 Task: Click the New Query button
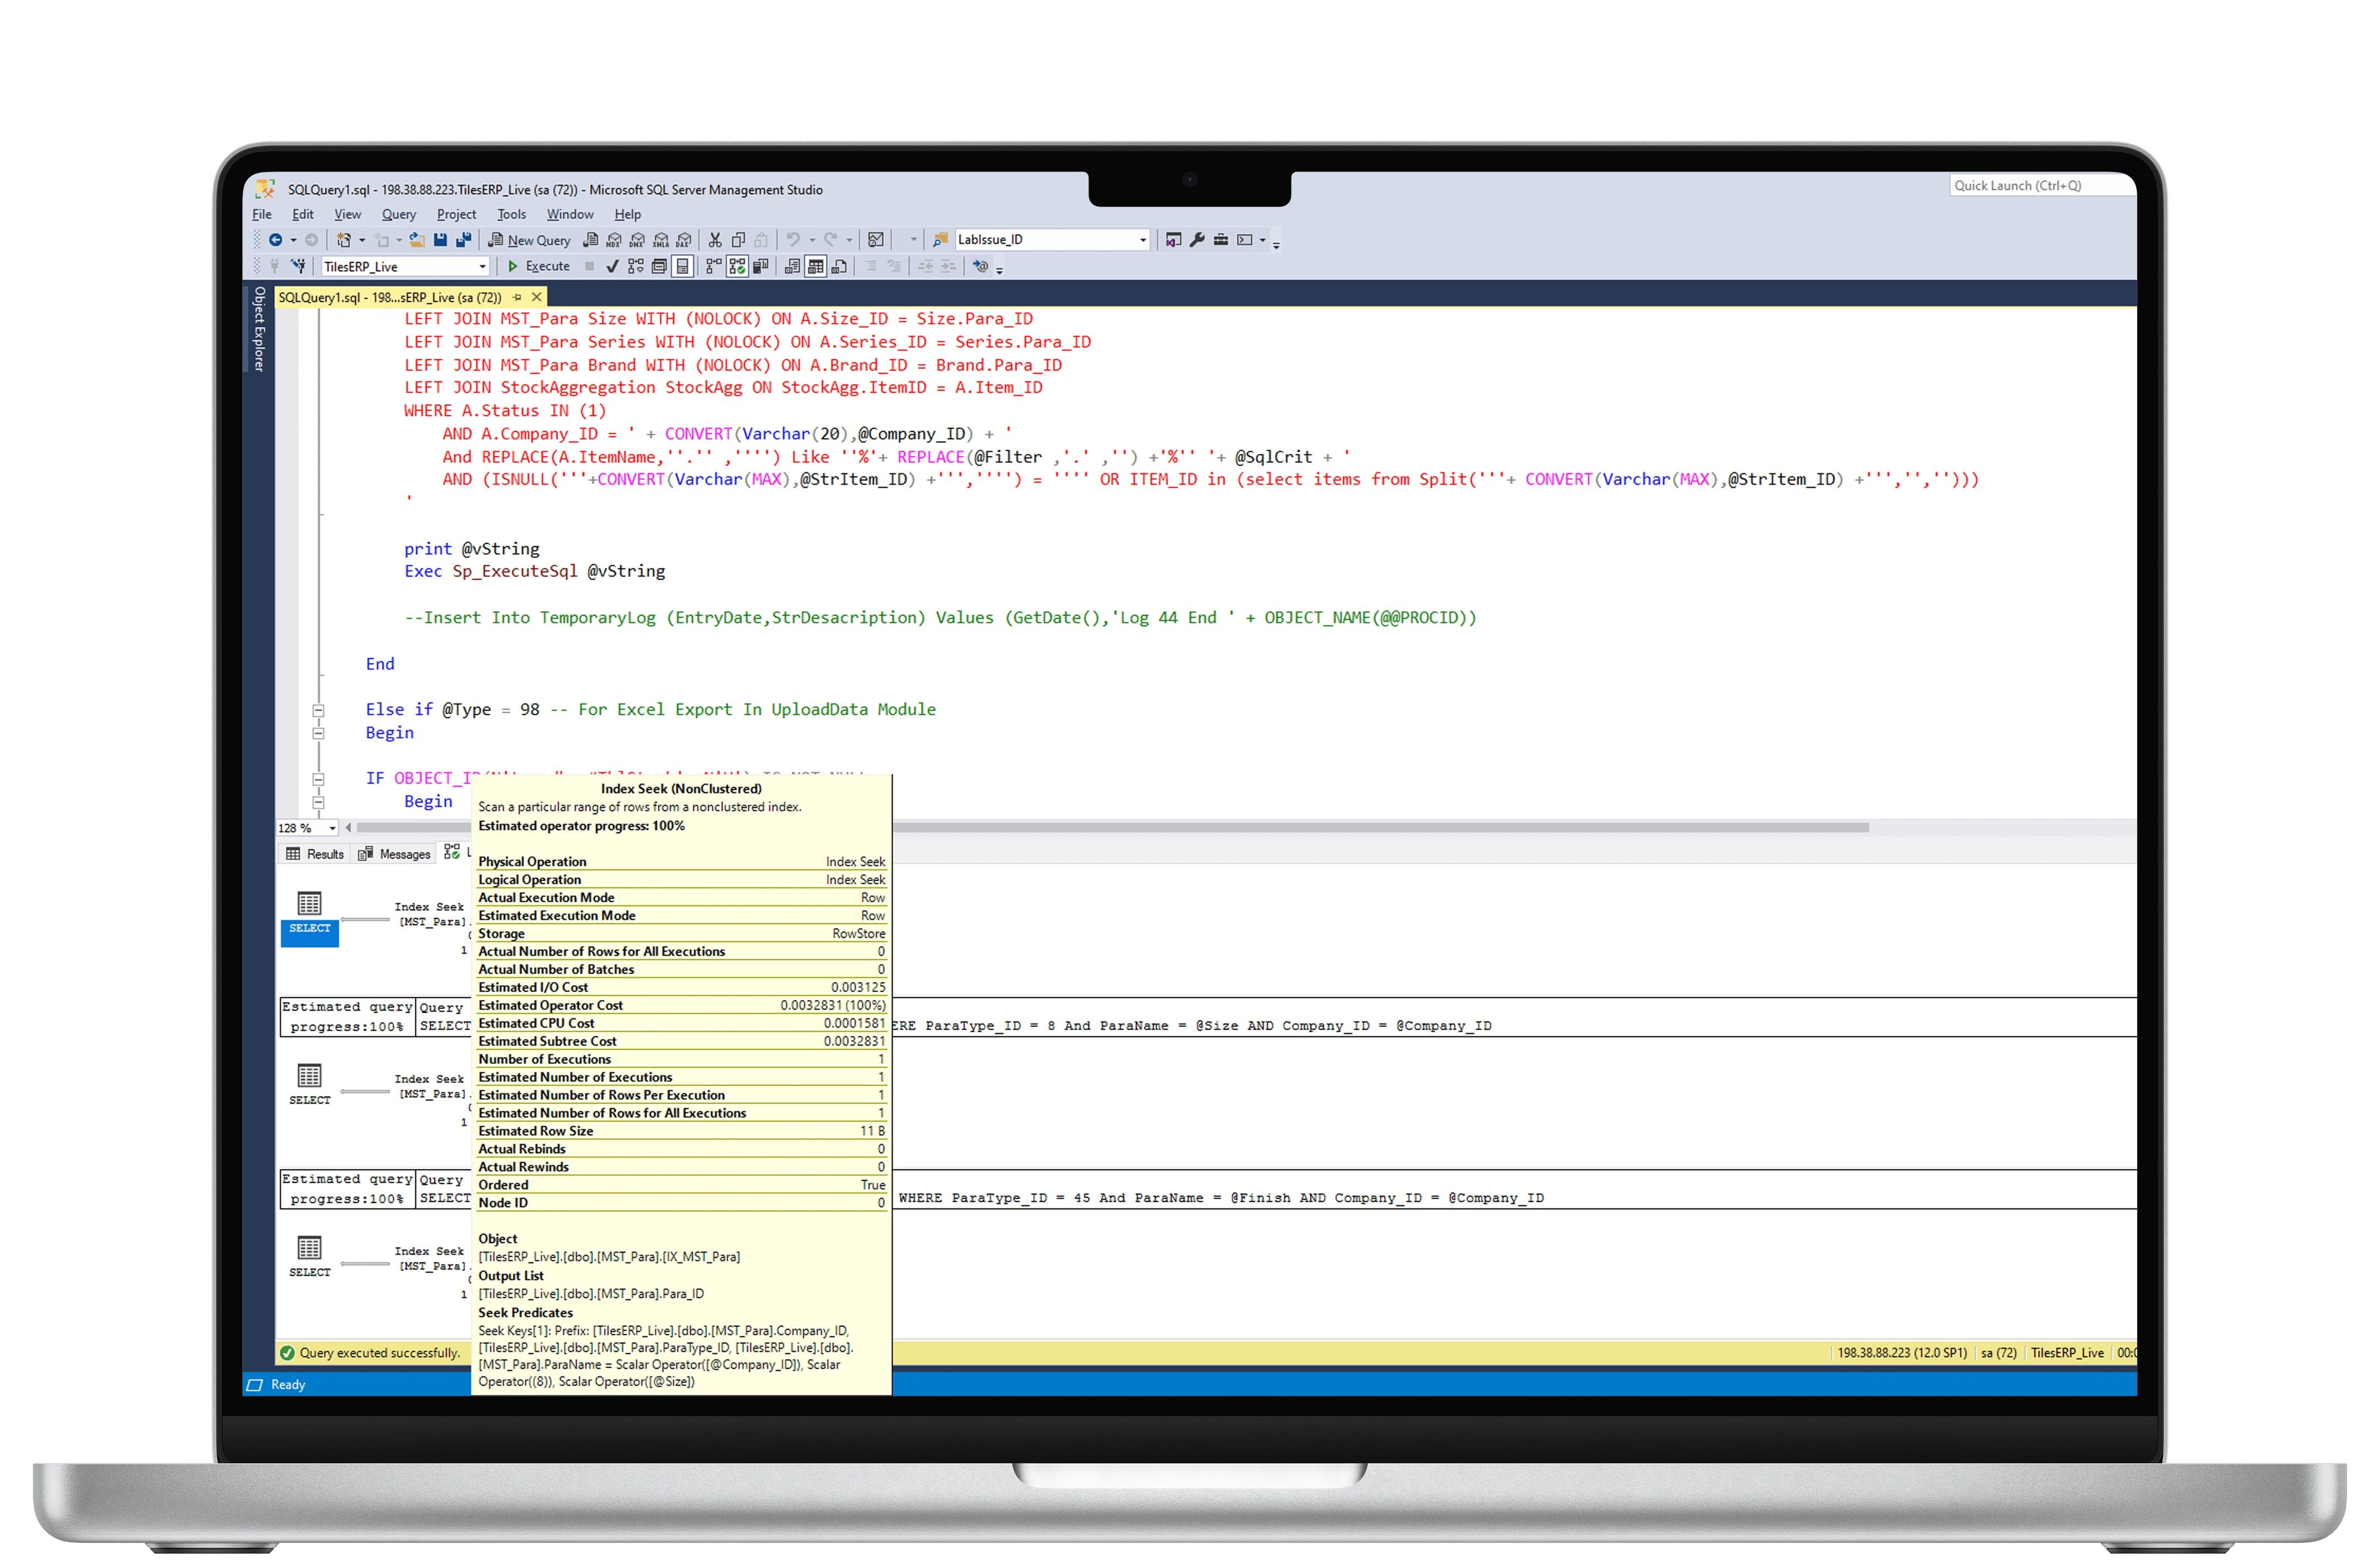click(529, 240)
